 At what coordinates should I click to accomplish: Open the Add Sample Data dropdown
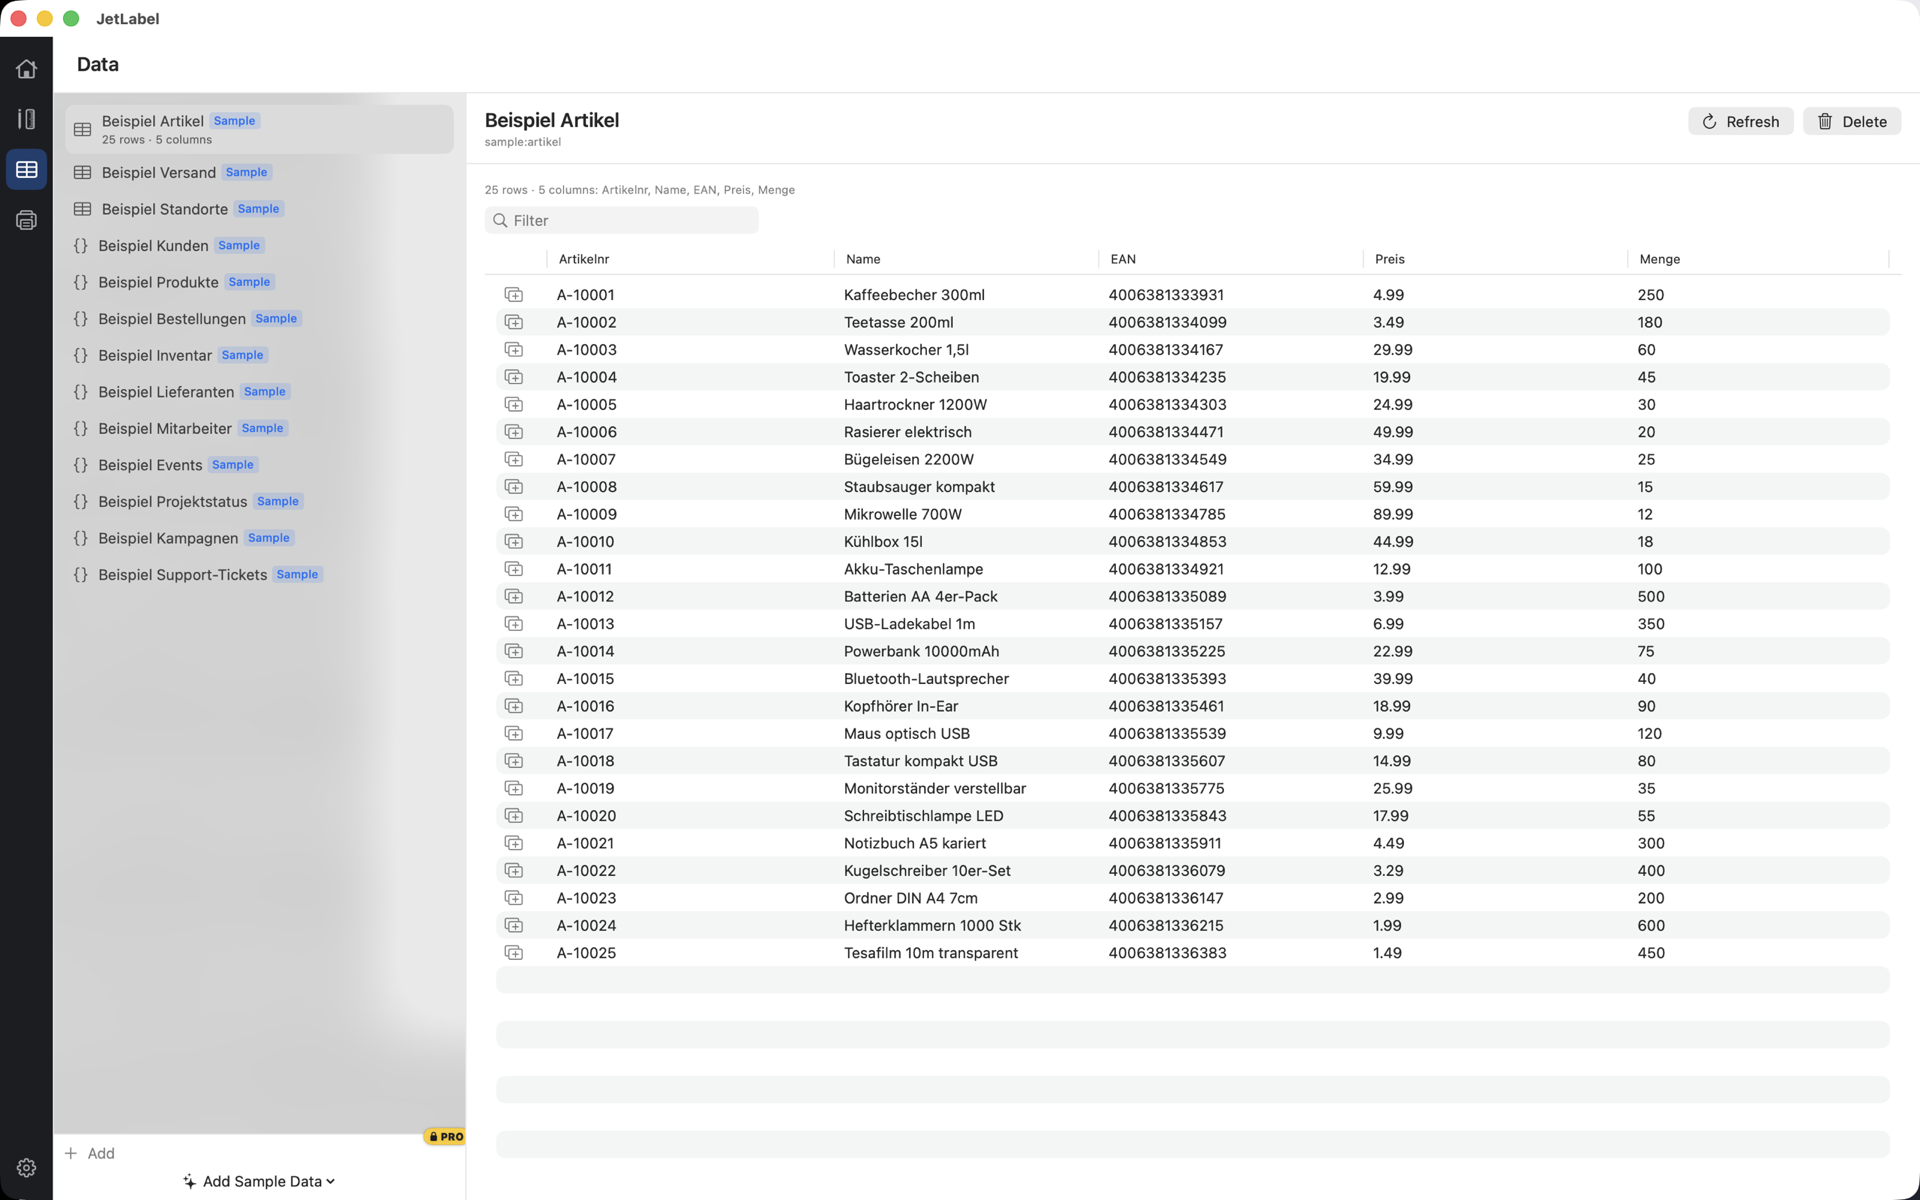point(259,1181)
